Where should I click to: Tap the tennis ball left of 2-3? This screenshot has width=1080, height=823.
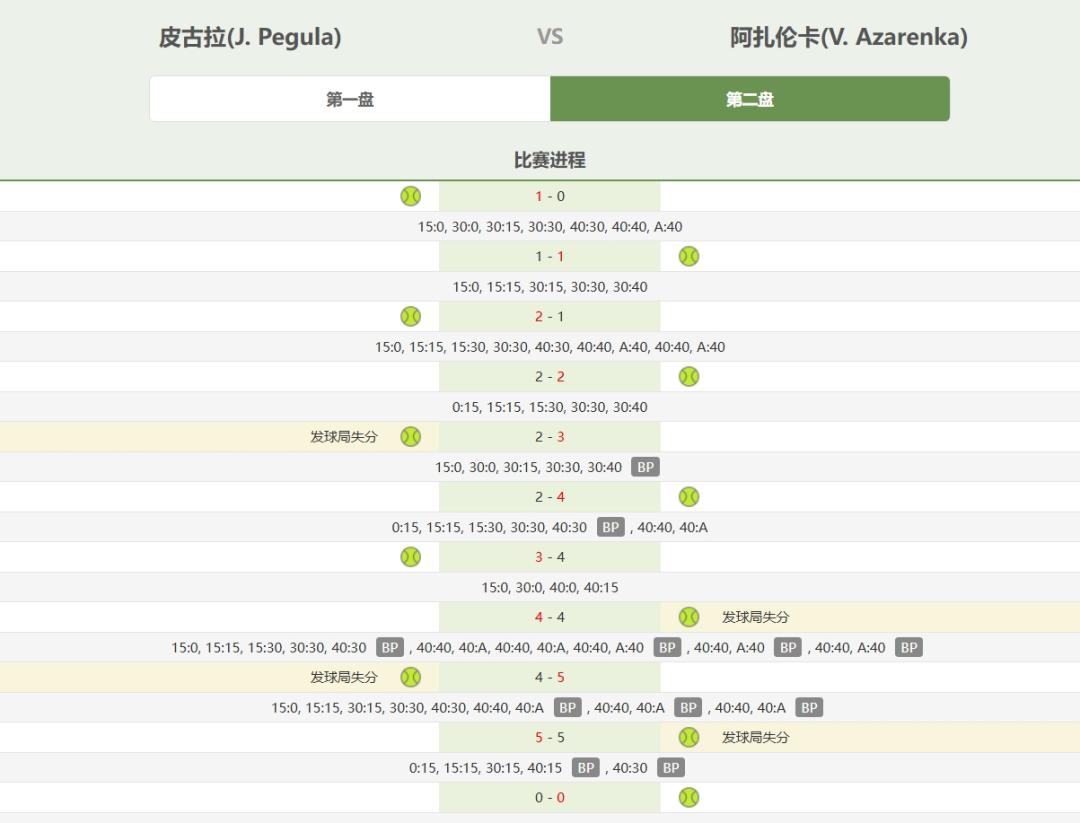tap(410, 436)
